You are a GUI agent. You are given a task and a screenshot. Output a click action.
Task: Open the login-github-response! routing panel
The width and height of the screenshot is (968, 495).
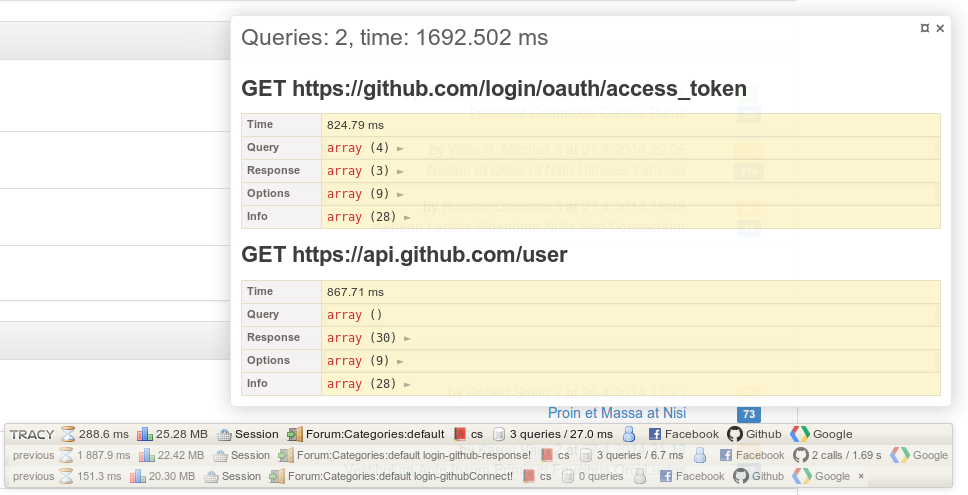pos(404,455)
